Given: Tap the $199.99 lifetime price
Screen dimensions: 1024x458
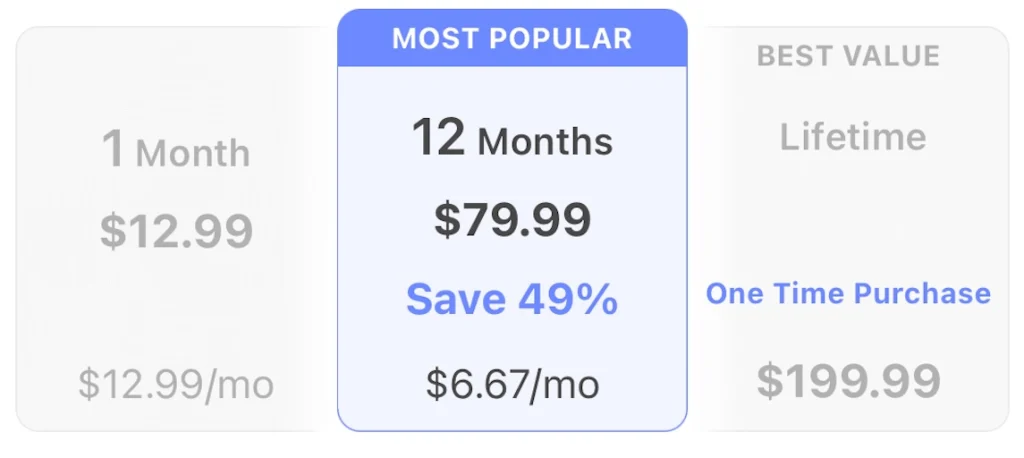Looking at the screenshot, I should [848, 380].
